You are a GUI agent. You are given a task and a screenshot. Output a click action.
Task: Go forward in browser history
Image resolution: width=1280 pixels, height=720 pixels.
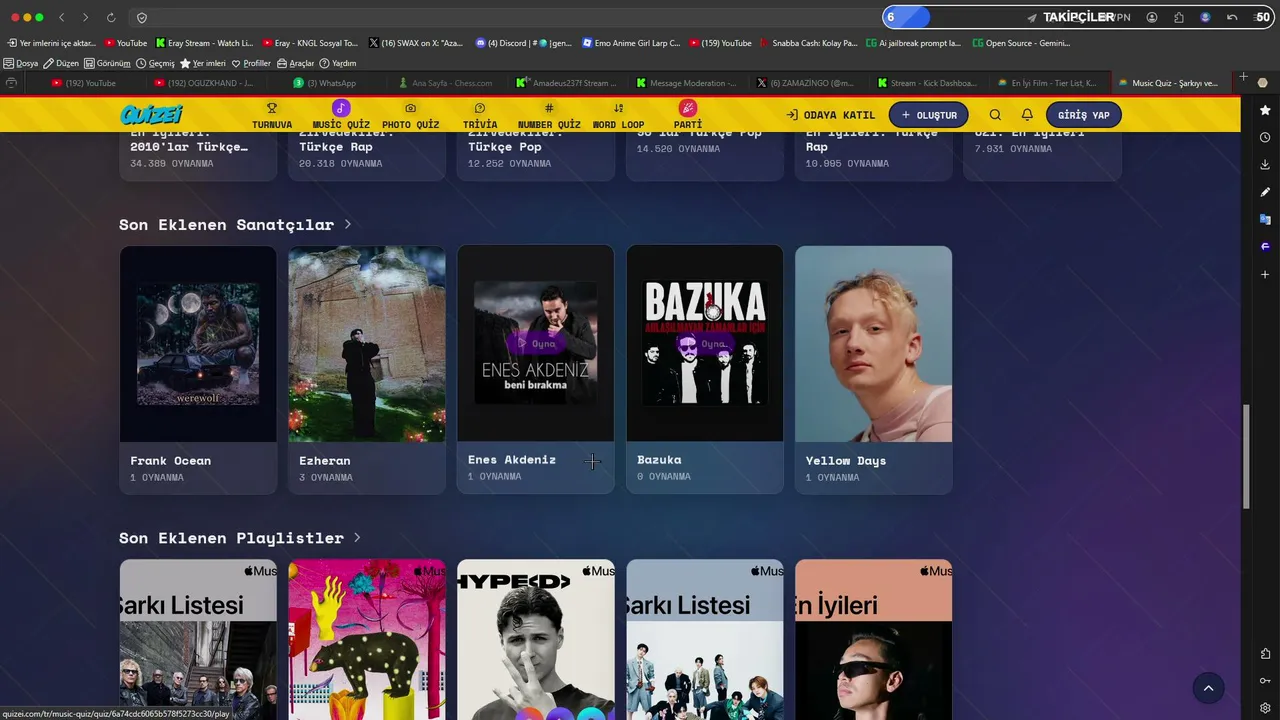pyautogui.click(x=85, y=18)
